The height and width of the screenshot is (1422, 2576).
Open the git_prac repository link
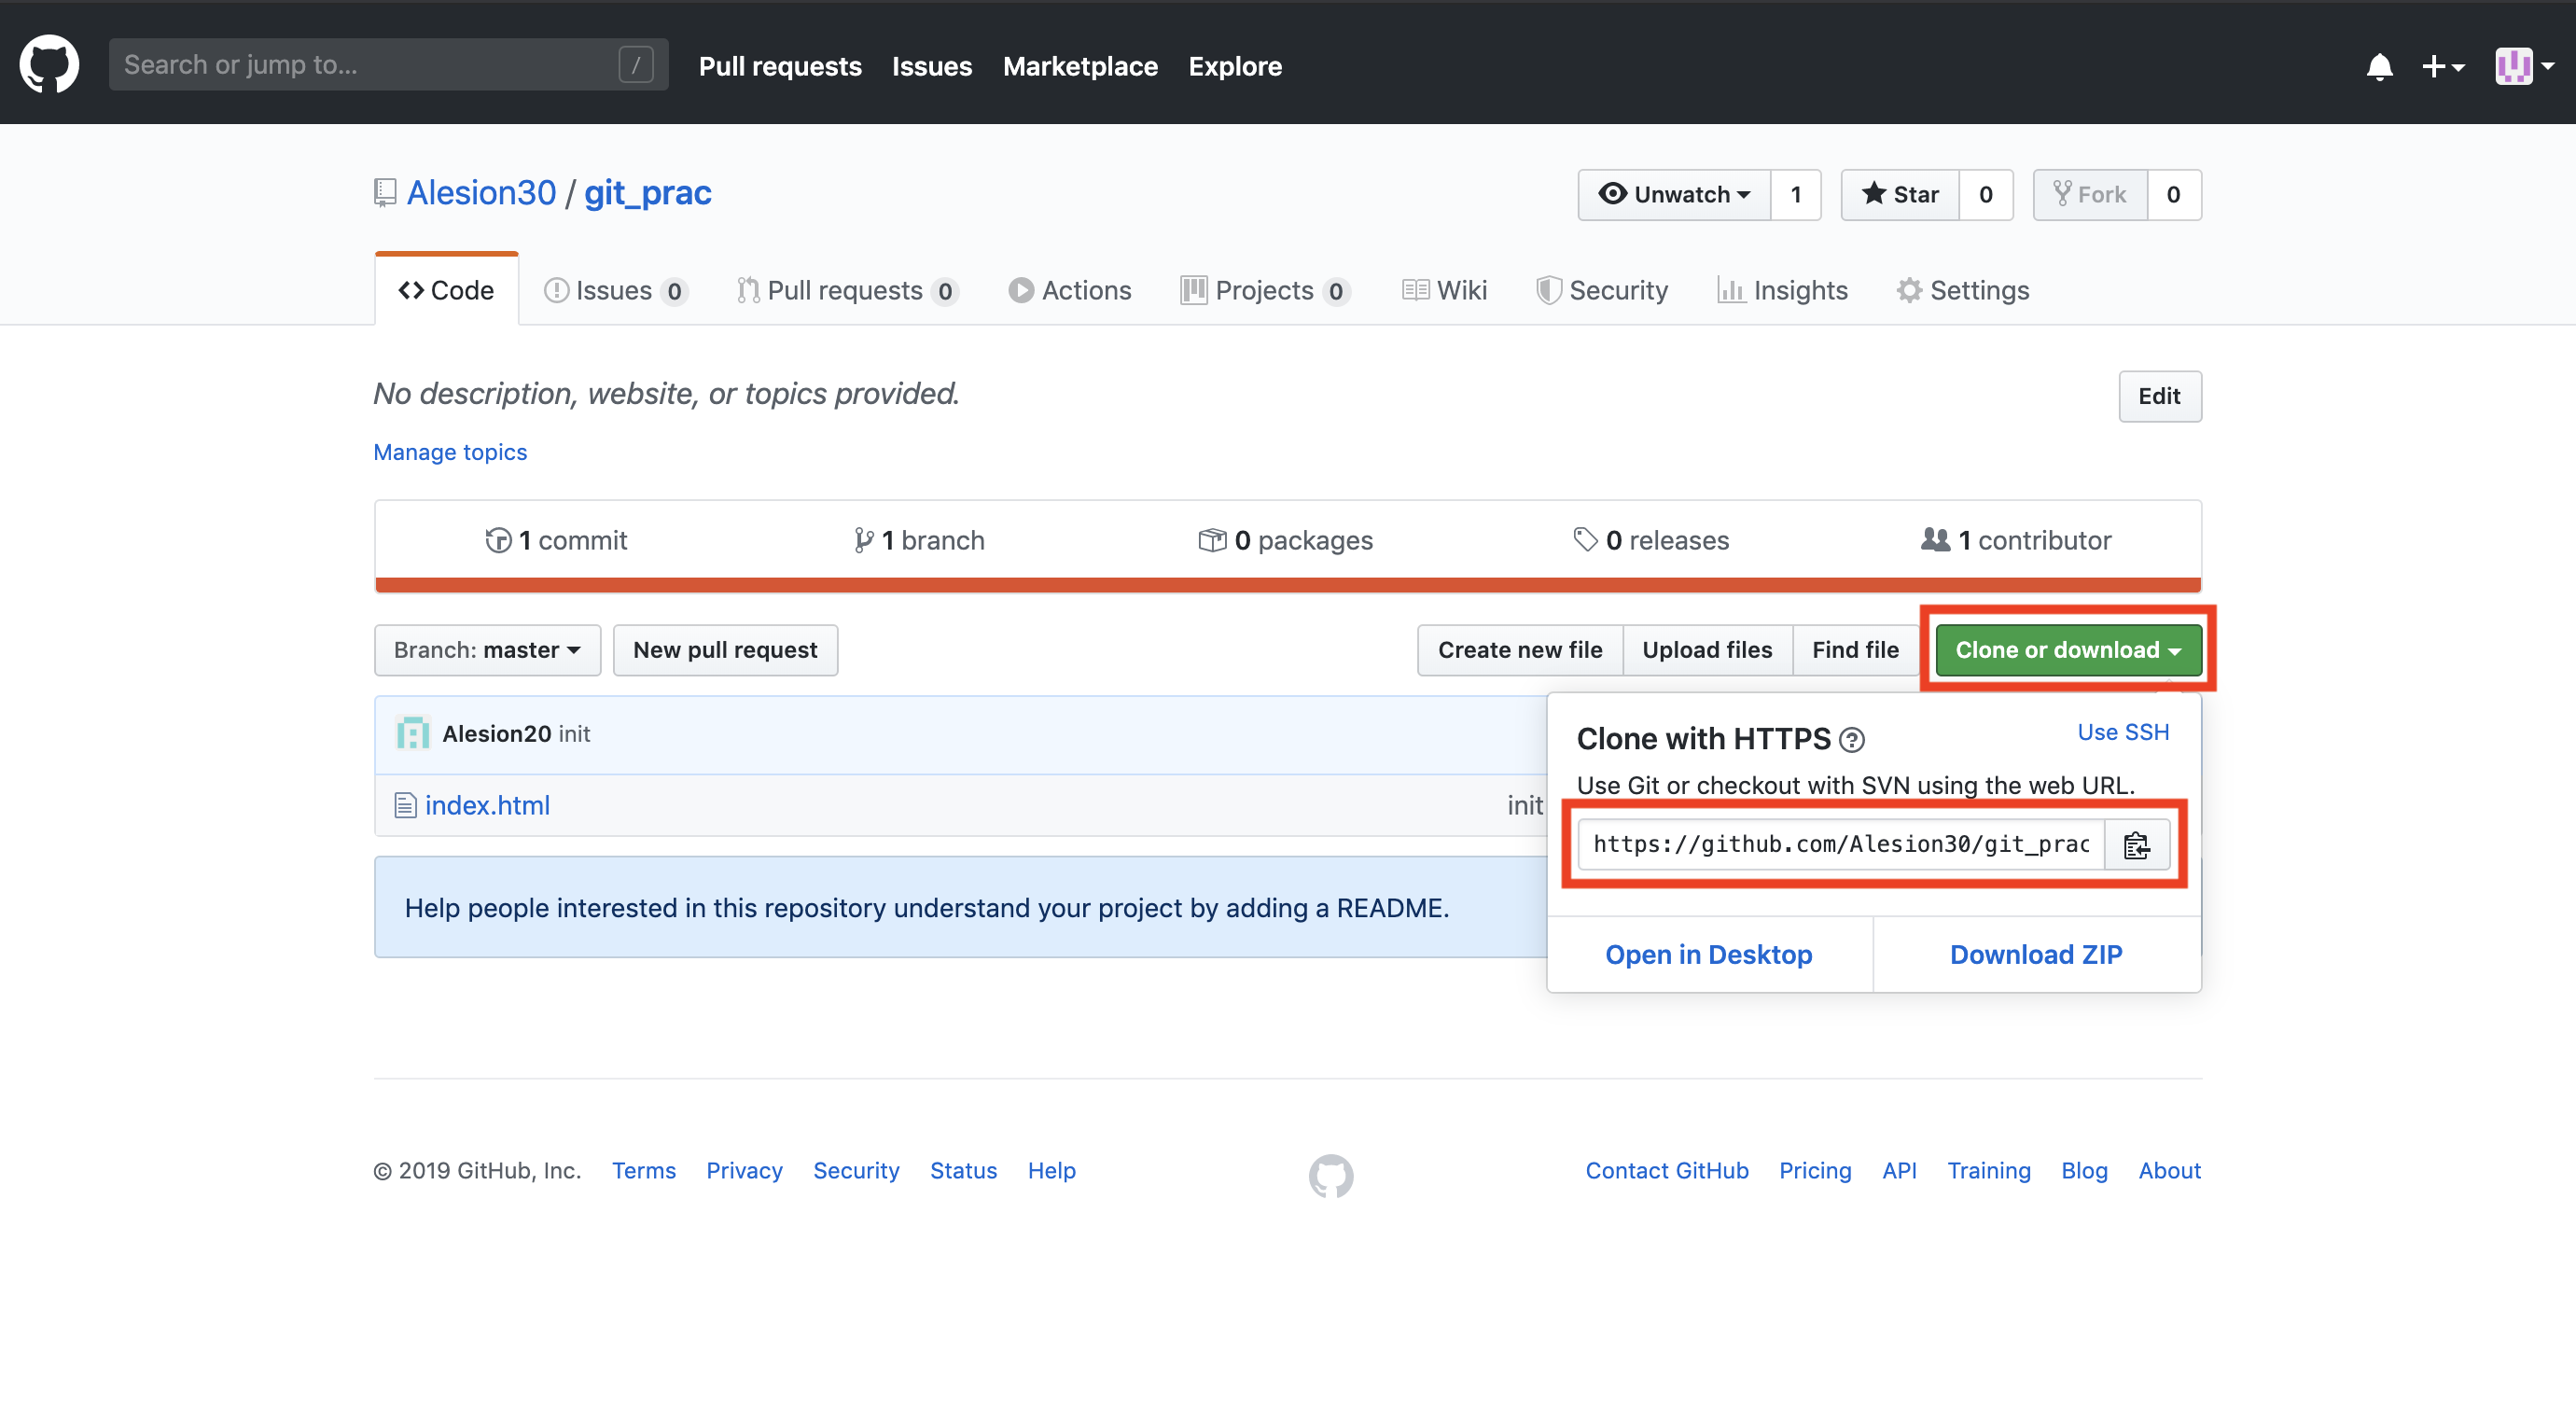point(648,192)
